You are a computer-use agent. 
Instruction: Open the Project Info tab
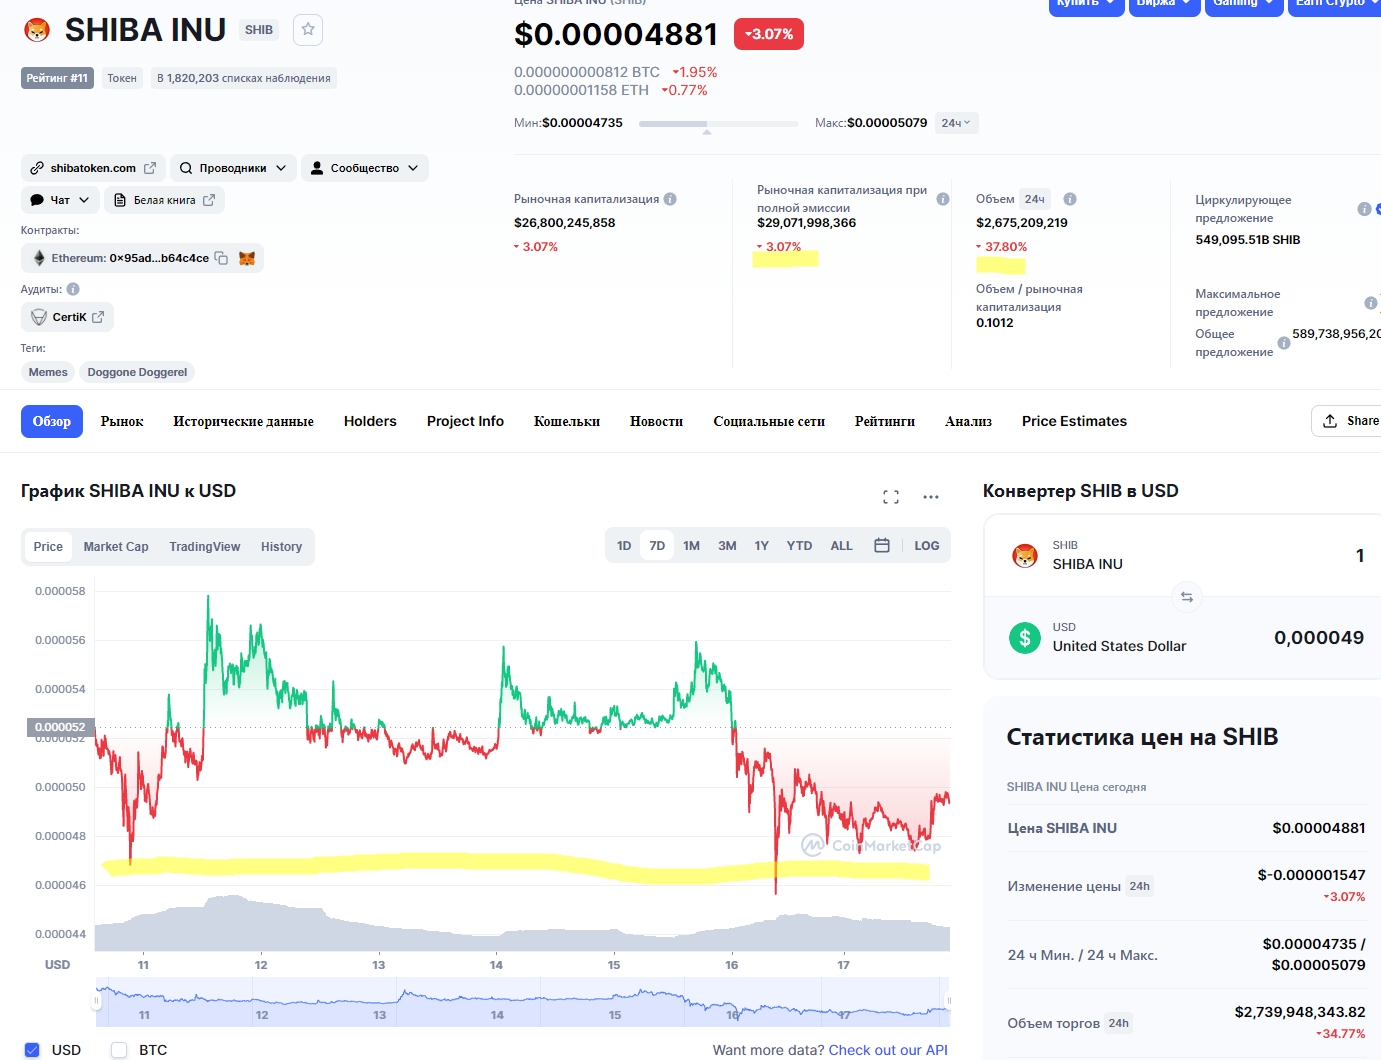point(465,421)
